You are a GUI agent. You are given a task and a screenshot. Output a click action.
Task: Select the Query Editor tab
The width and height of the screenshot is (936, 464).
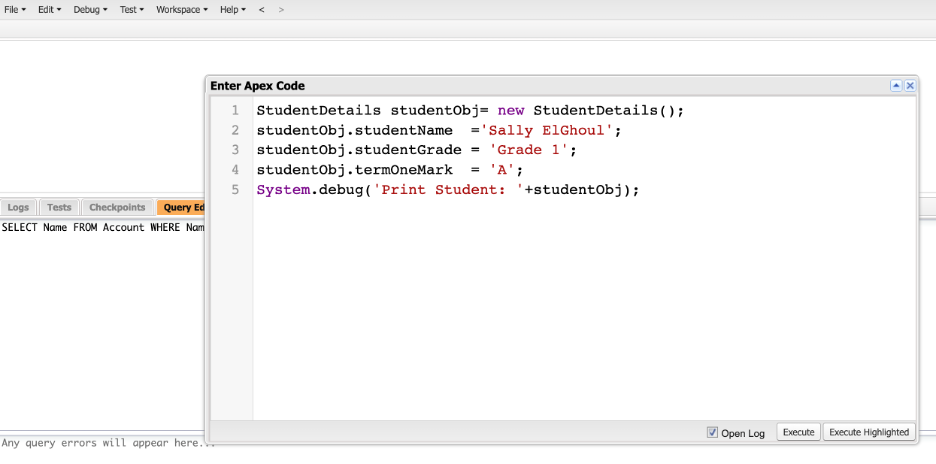pyautogui.click(x=183, y=207)
